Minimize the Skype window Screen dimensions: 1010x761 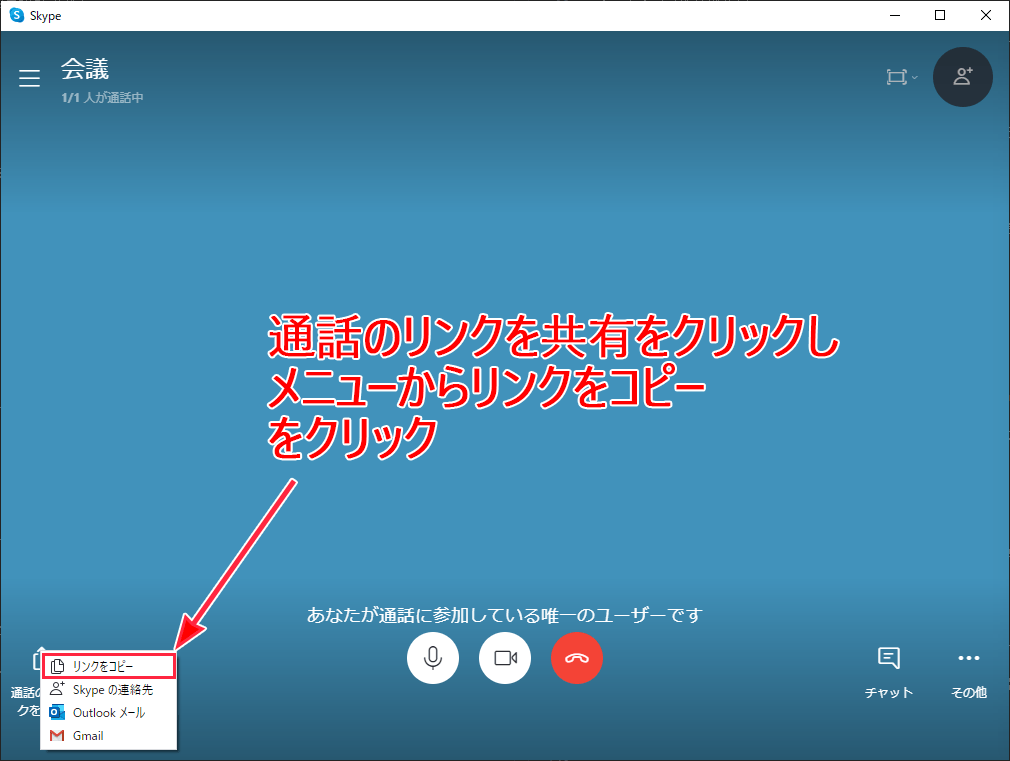[x=894, y=15]
